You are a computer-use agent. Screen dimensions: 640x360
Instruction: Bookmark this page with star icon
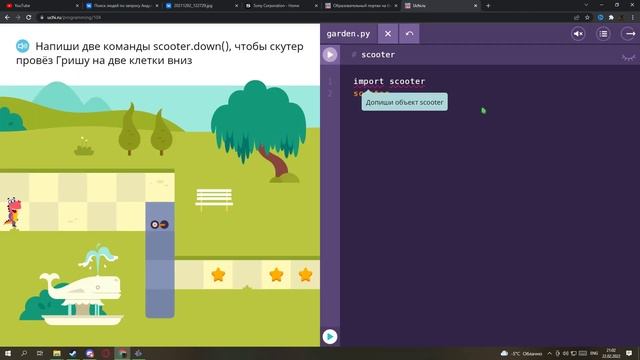coord(587,18)
